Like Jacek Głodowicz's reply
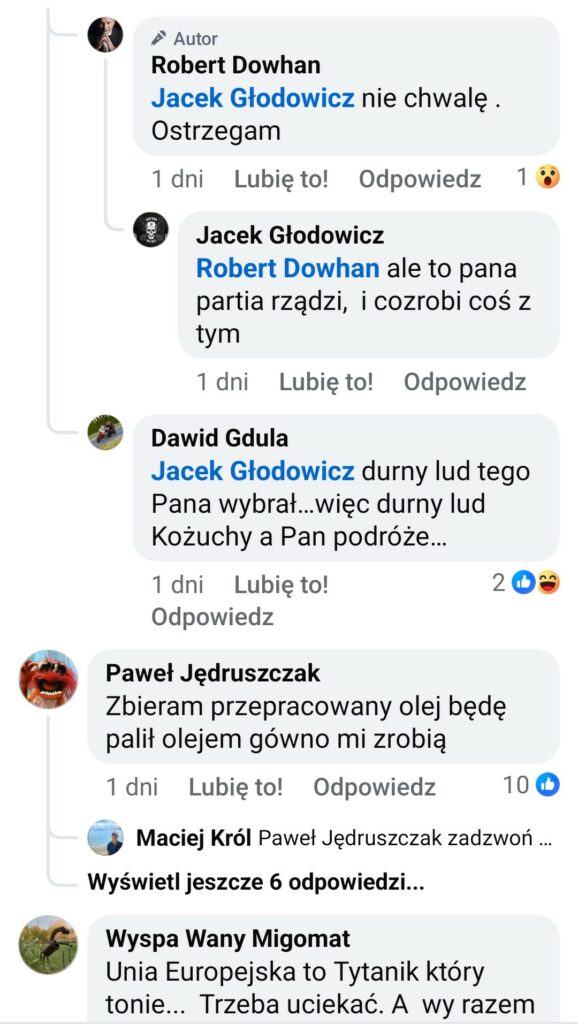The width and height of the screenshot is (578, 1024). click(x=326, y=382)
